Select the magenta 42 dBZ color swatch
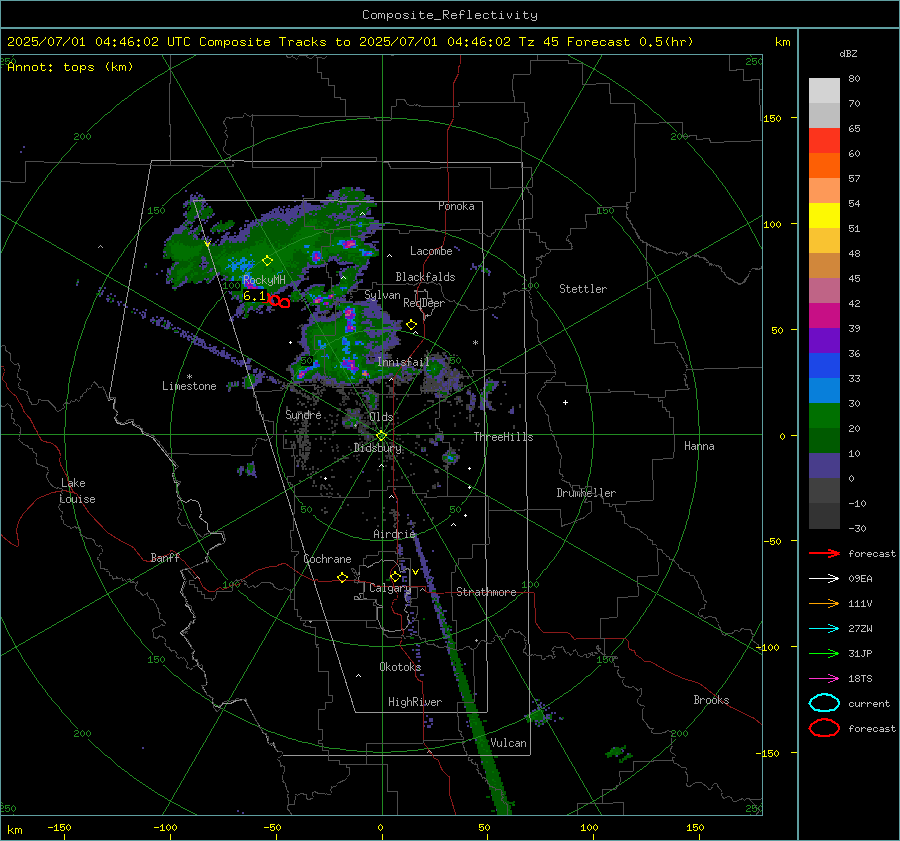The height and width of the screenshot is (841, 900). tap(824, 315)
